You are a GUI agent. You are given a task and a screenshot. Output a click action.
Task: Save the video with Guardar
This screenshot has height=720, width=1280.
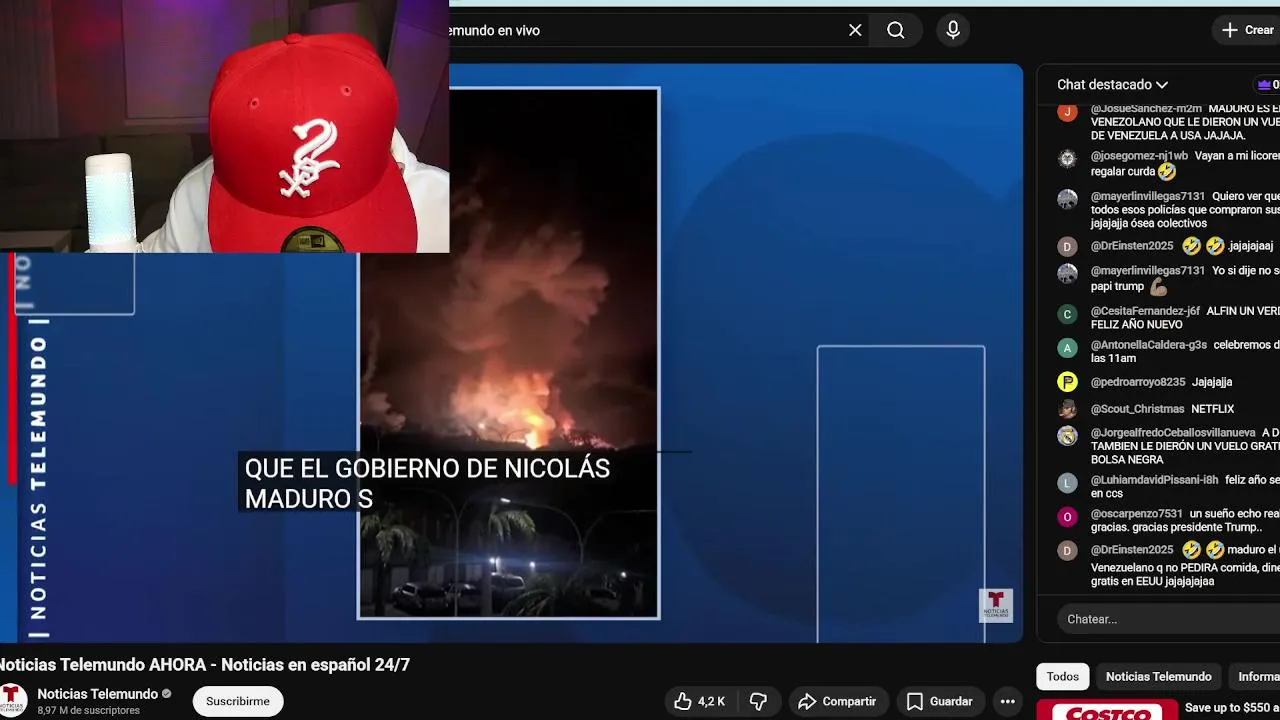940,702
